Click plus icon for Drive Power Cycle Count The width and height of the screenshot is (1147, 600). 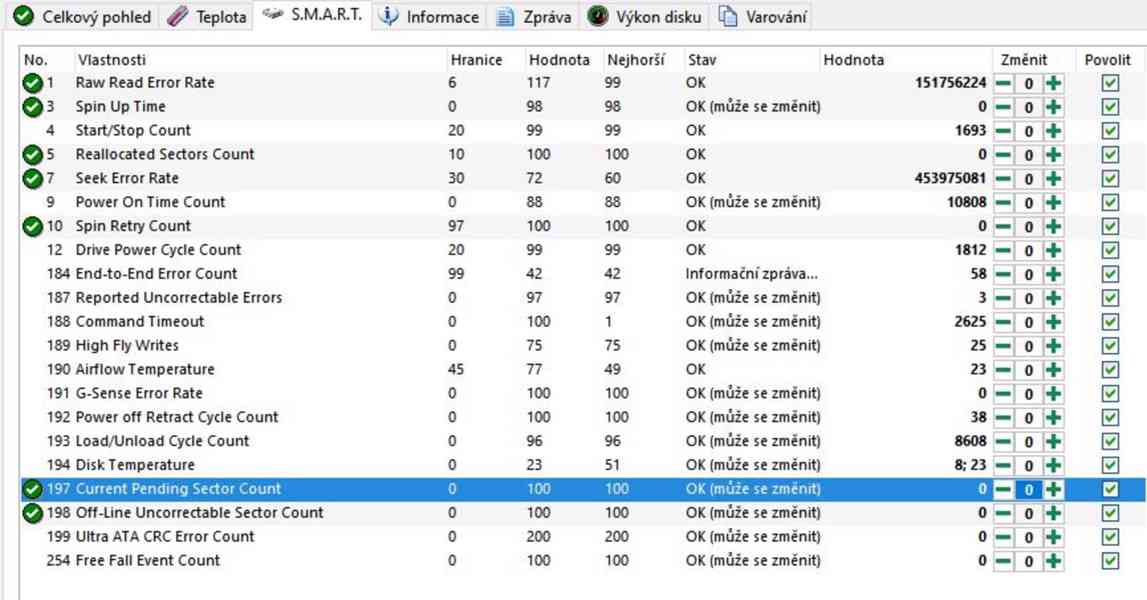pos(1053,251)
